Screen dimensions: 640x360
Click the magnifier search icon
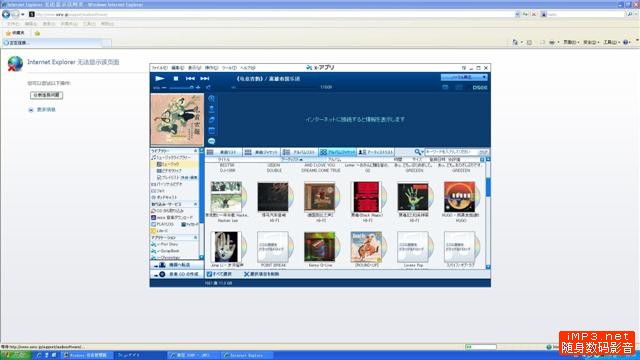(x=417, y=152)
